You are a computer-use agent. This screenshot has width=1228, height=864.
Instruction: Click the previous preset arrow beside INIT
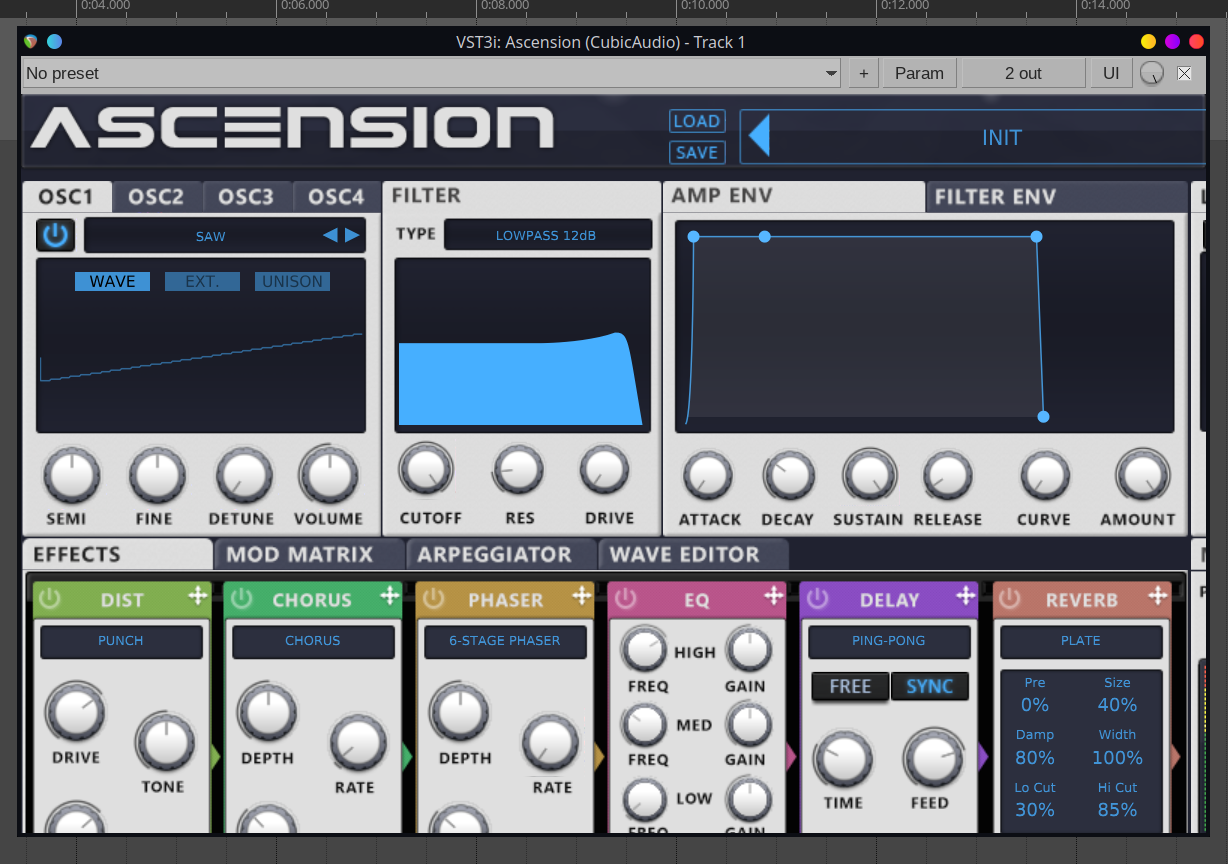coord(758,135)
